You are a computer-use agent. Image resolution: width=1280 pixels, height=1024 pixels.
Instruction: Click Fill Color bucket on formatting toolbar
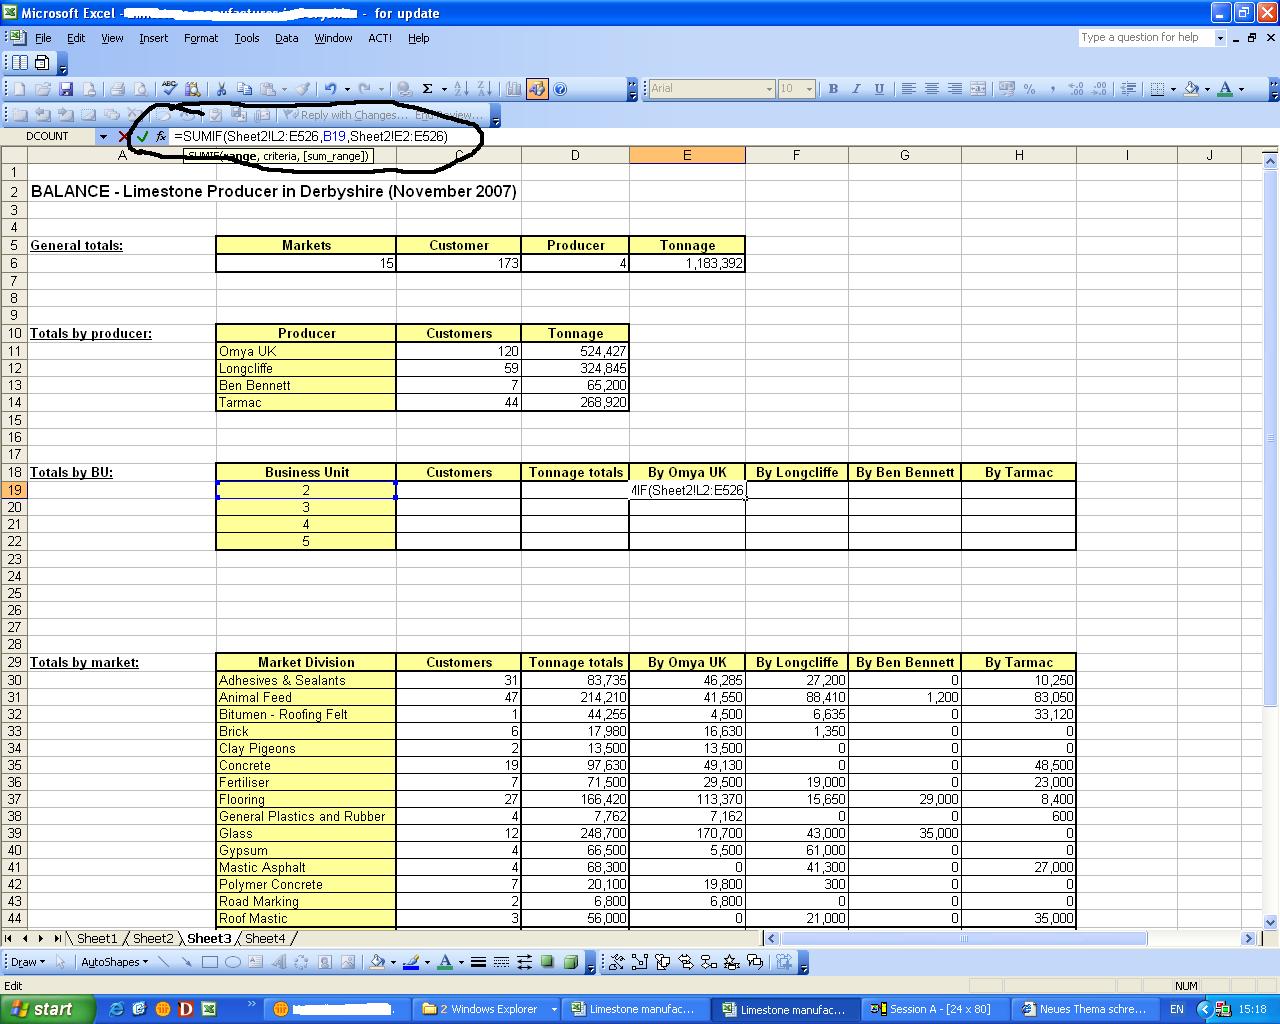(x=1191, y=89)
